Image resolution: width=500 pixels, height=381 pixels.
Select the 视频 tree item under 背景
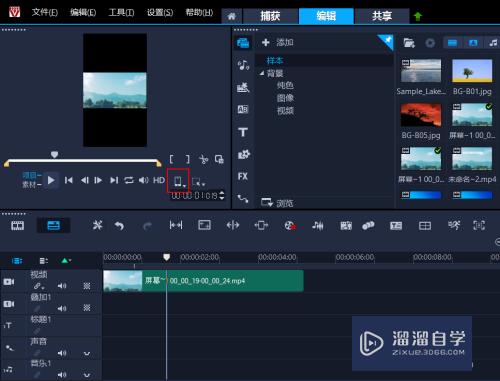285,110
